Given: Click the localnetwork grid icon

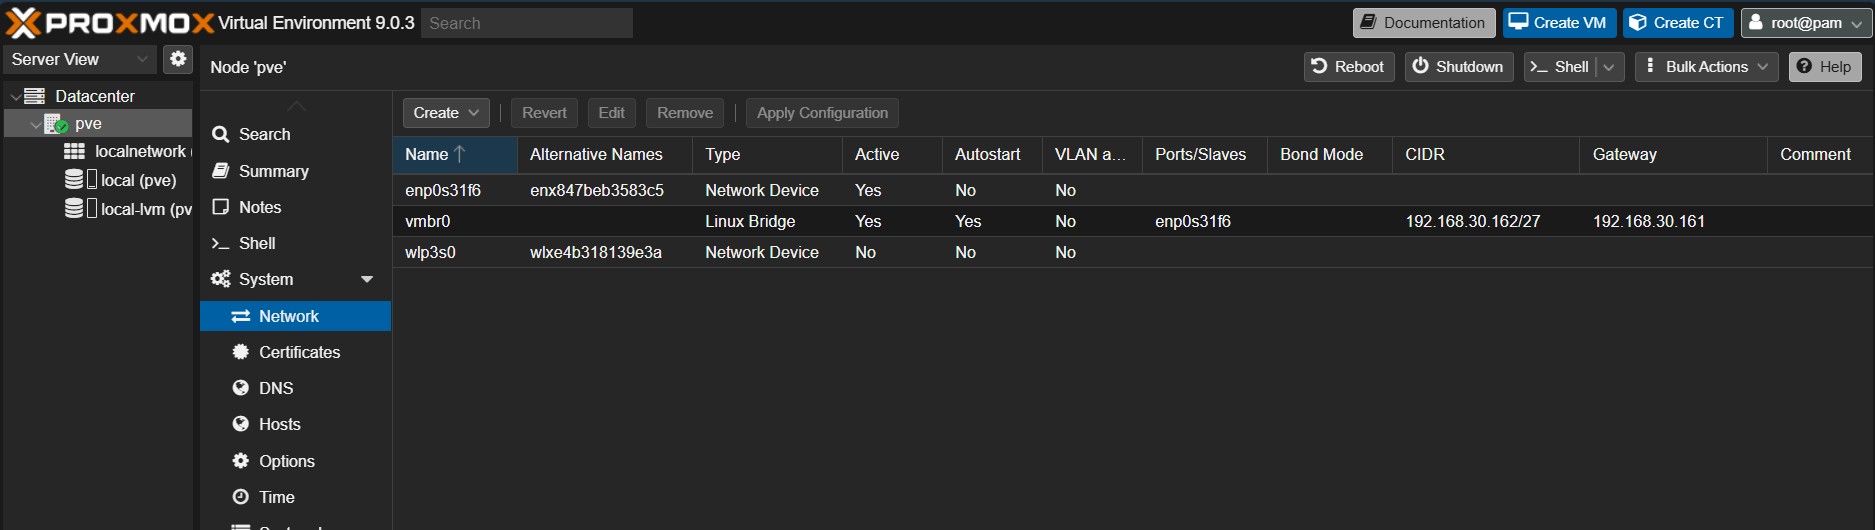Looking at the screenshot, I should (74, 151).
